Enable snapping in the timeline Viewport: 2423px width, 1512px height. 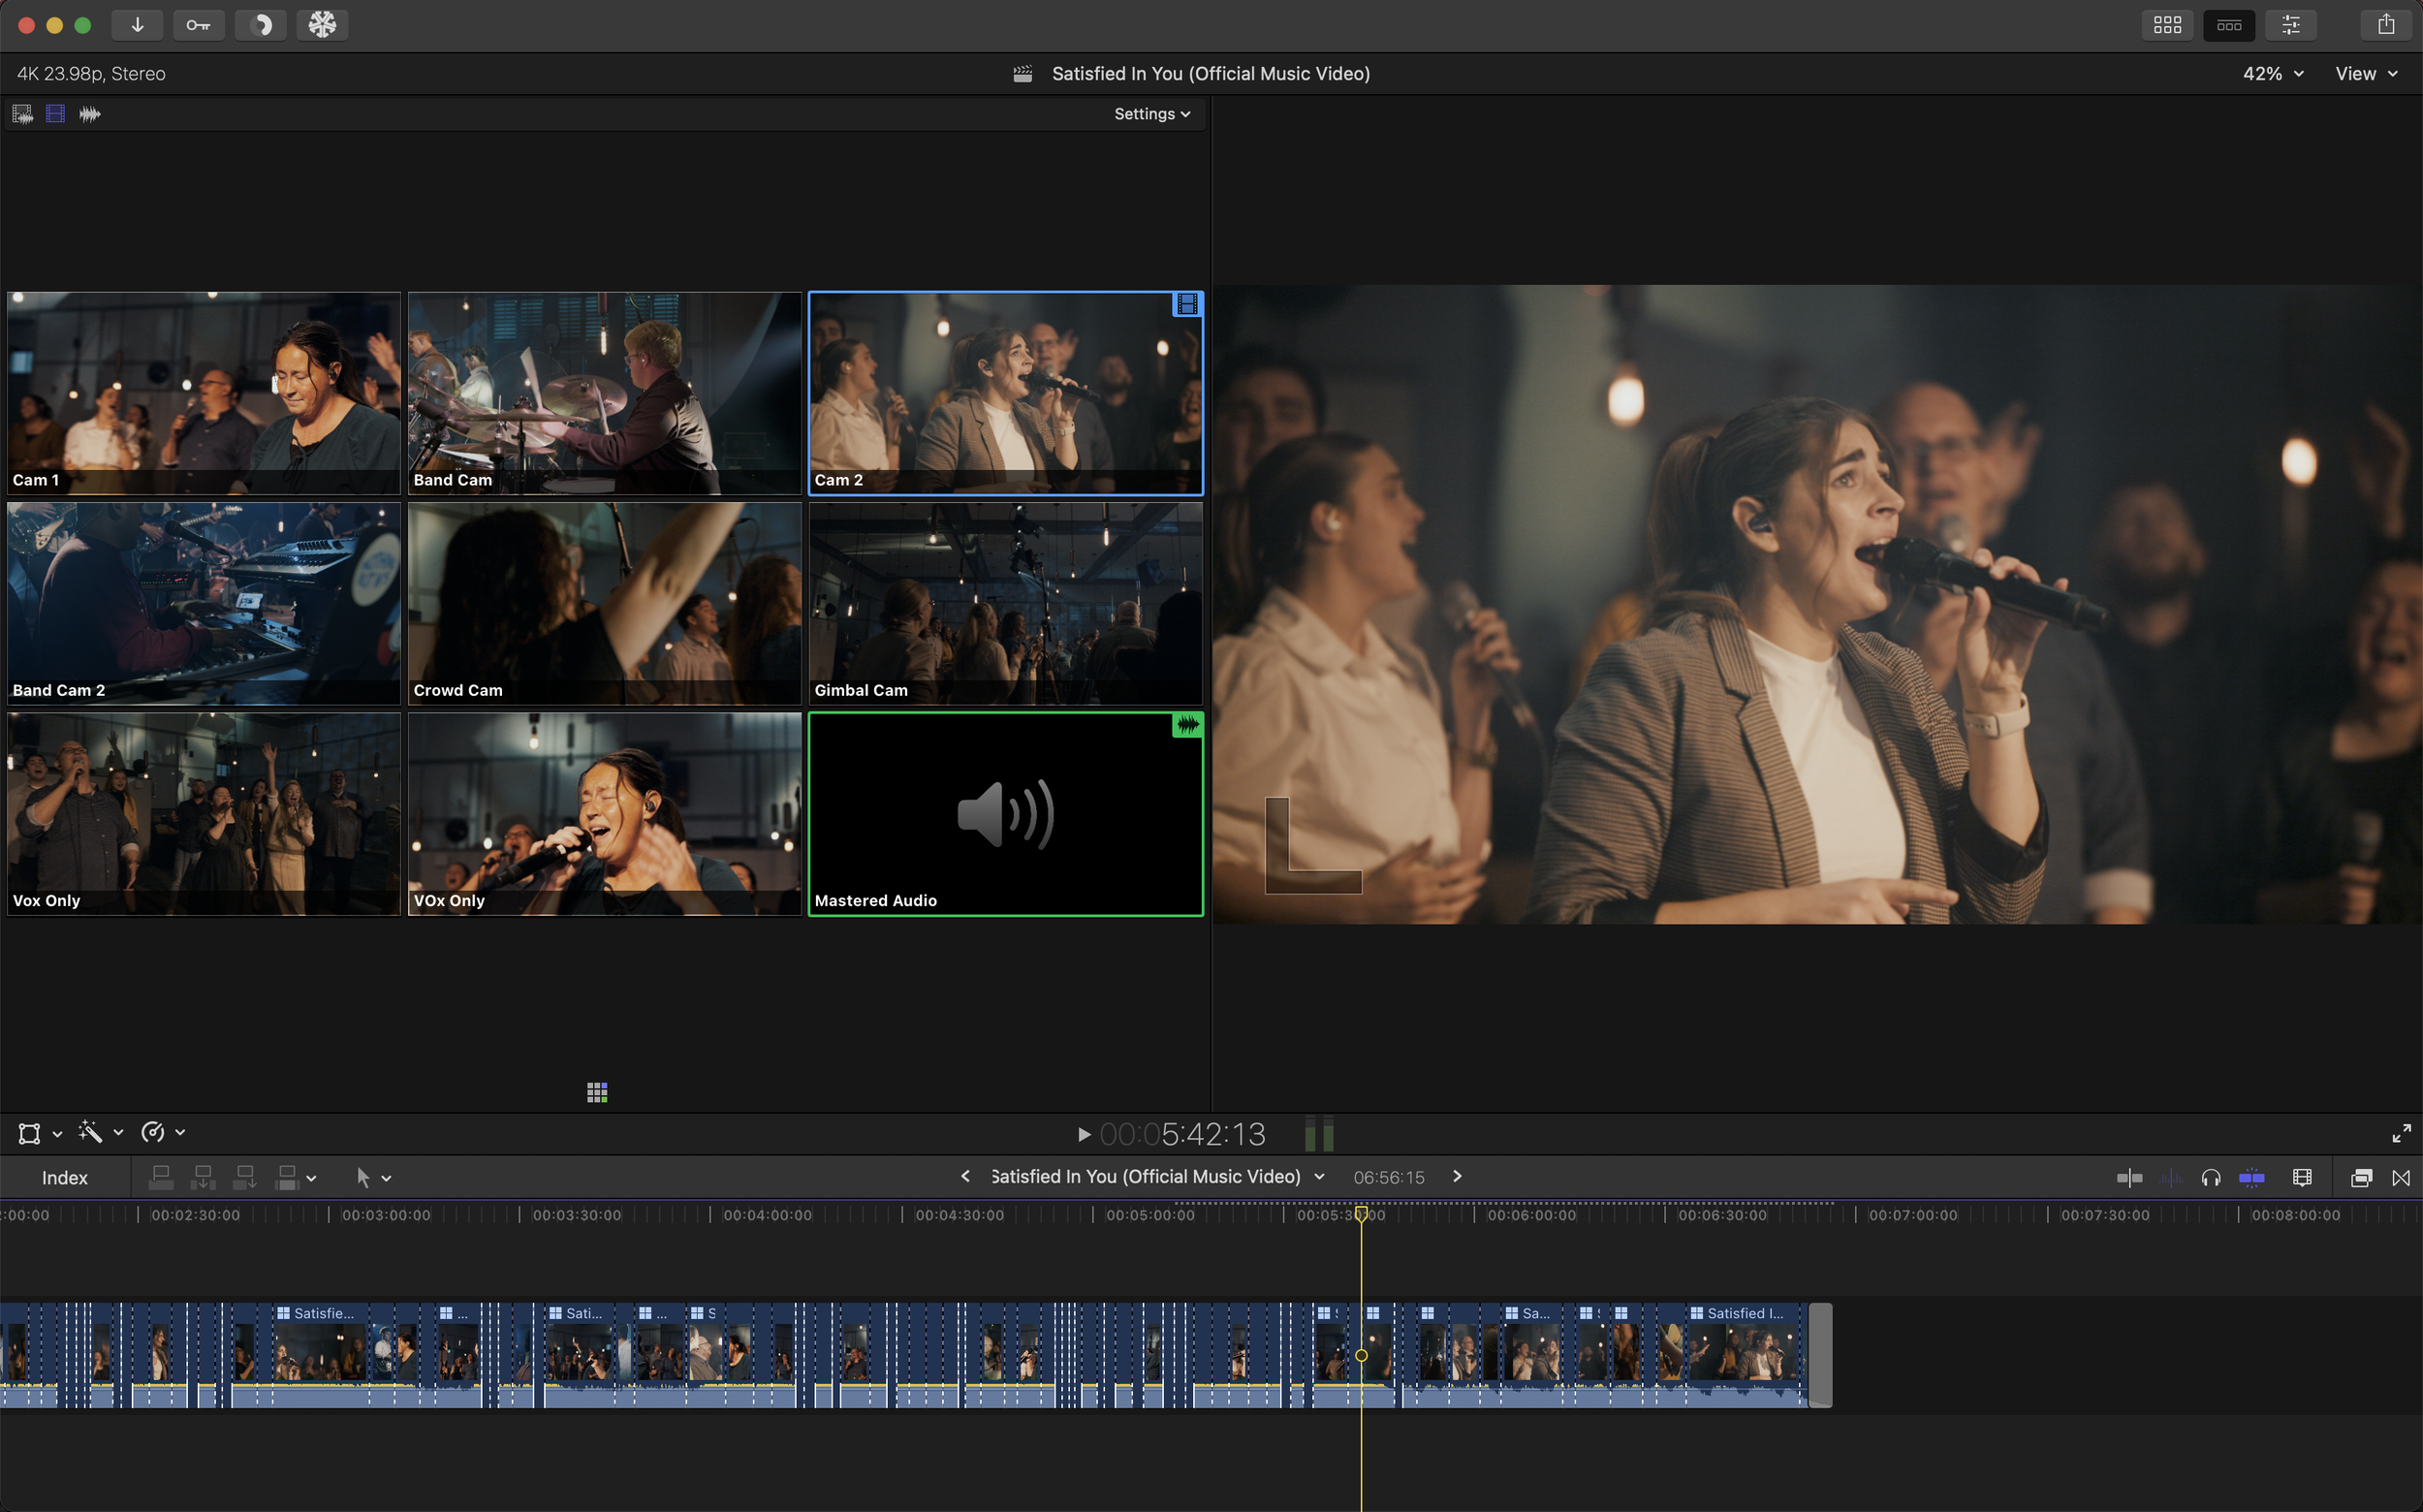(2252, 1177)
